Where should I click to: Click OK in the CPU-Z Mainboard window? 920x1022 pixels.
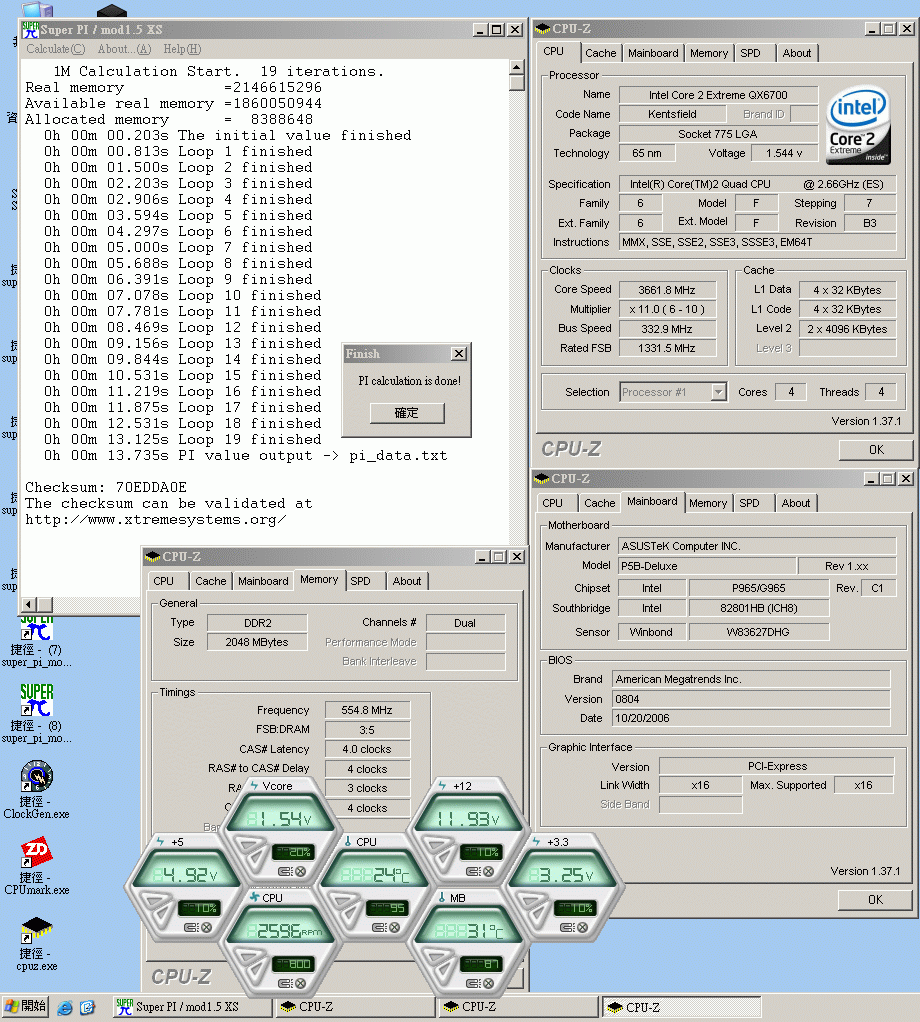[x=875, y=899]
